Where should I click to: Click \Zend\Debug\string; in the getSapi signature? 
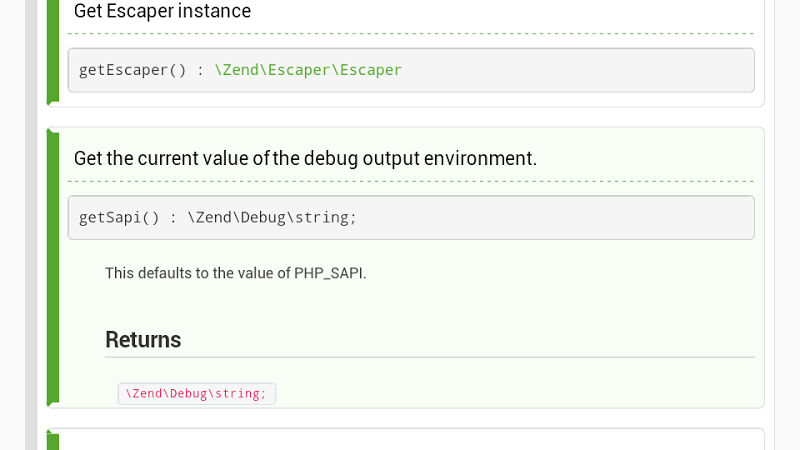(x=272, y=217)
